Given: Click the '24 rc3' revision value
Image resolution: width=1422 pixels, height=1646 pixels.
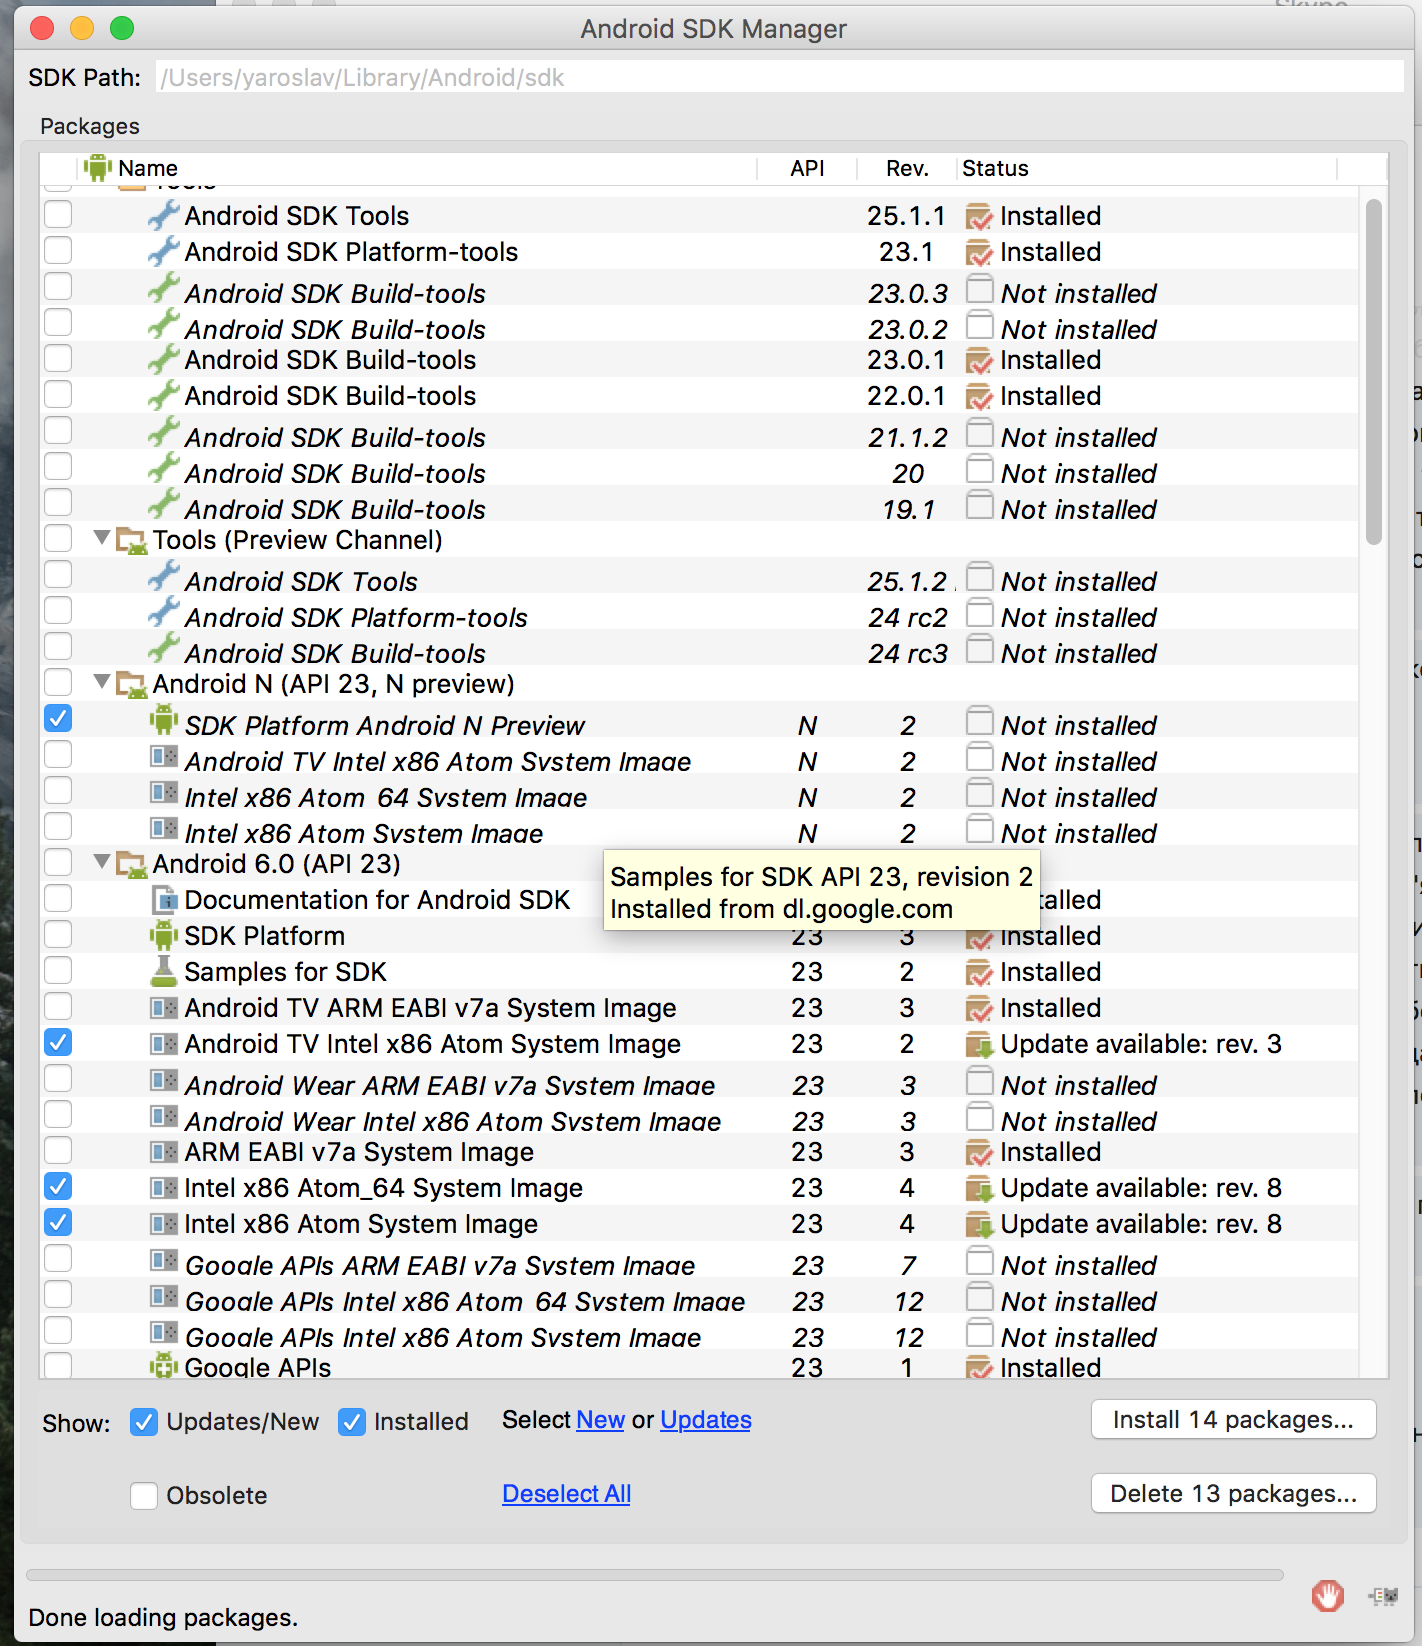Looking at the screenshot, I should [x=907, y=654].
